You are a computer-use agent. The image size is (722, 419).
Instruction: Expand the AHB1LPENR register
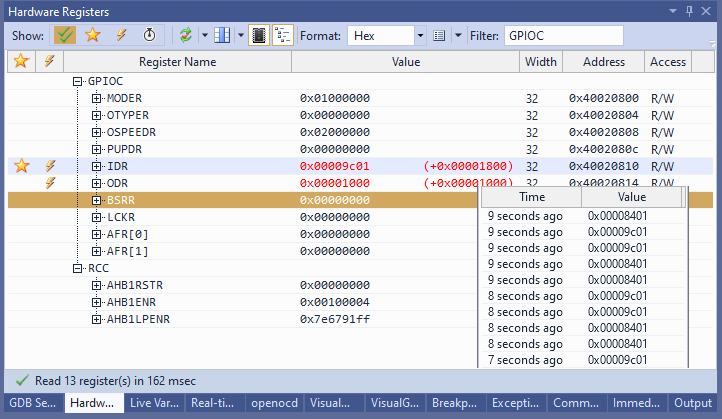point(96,320)
